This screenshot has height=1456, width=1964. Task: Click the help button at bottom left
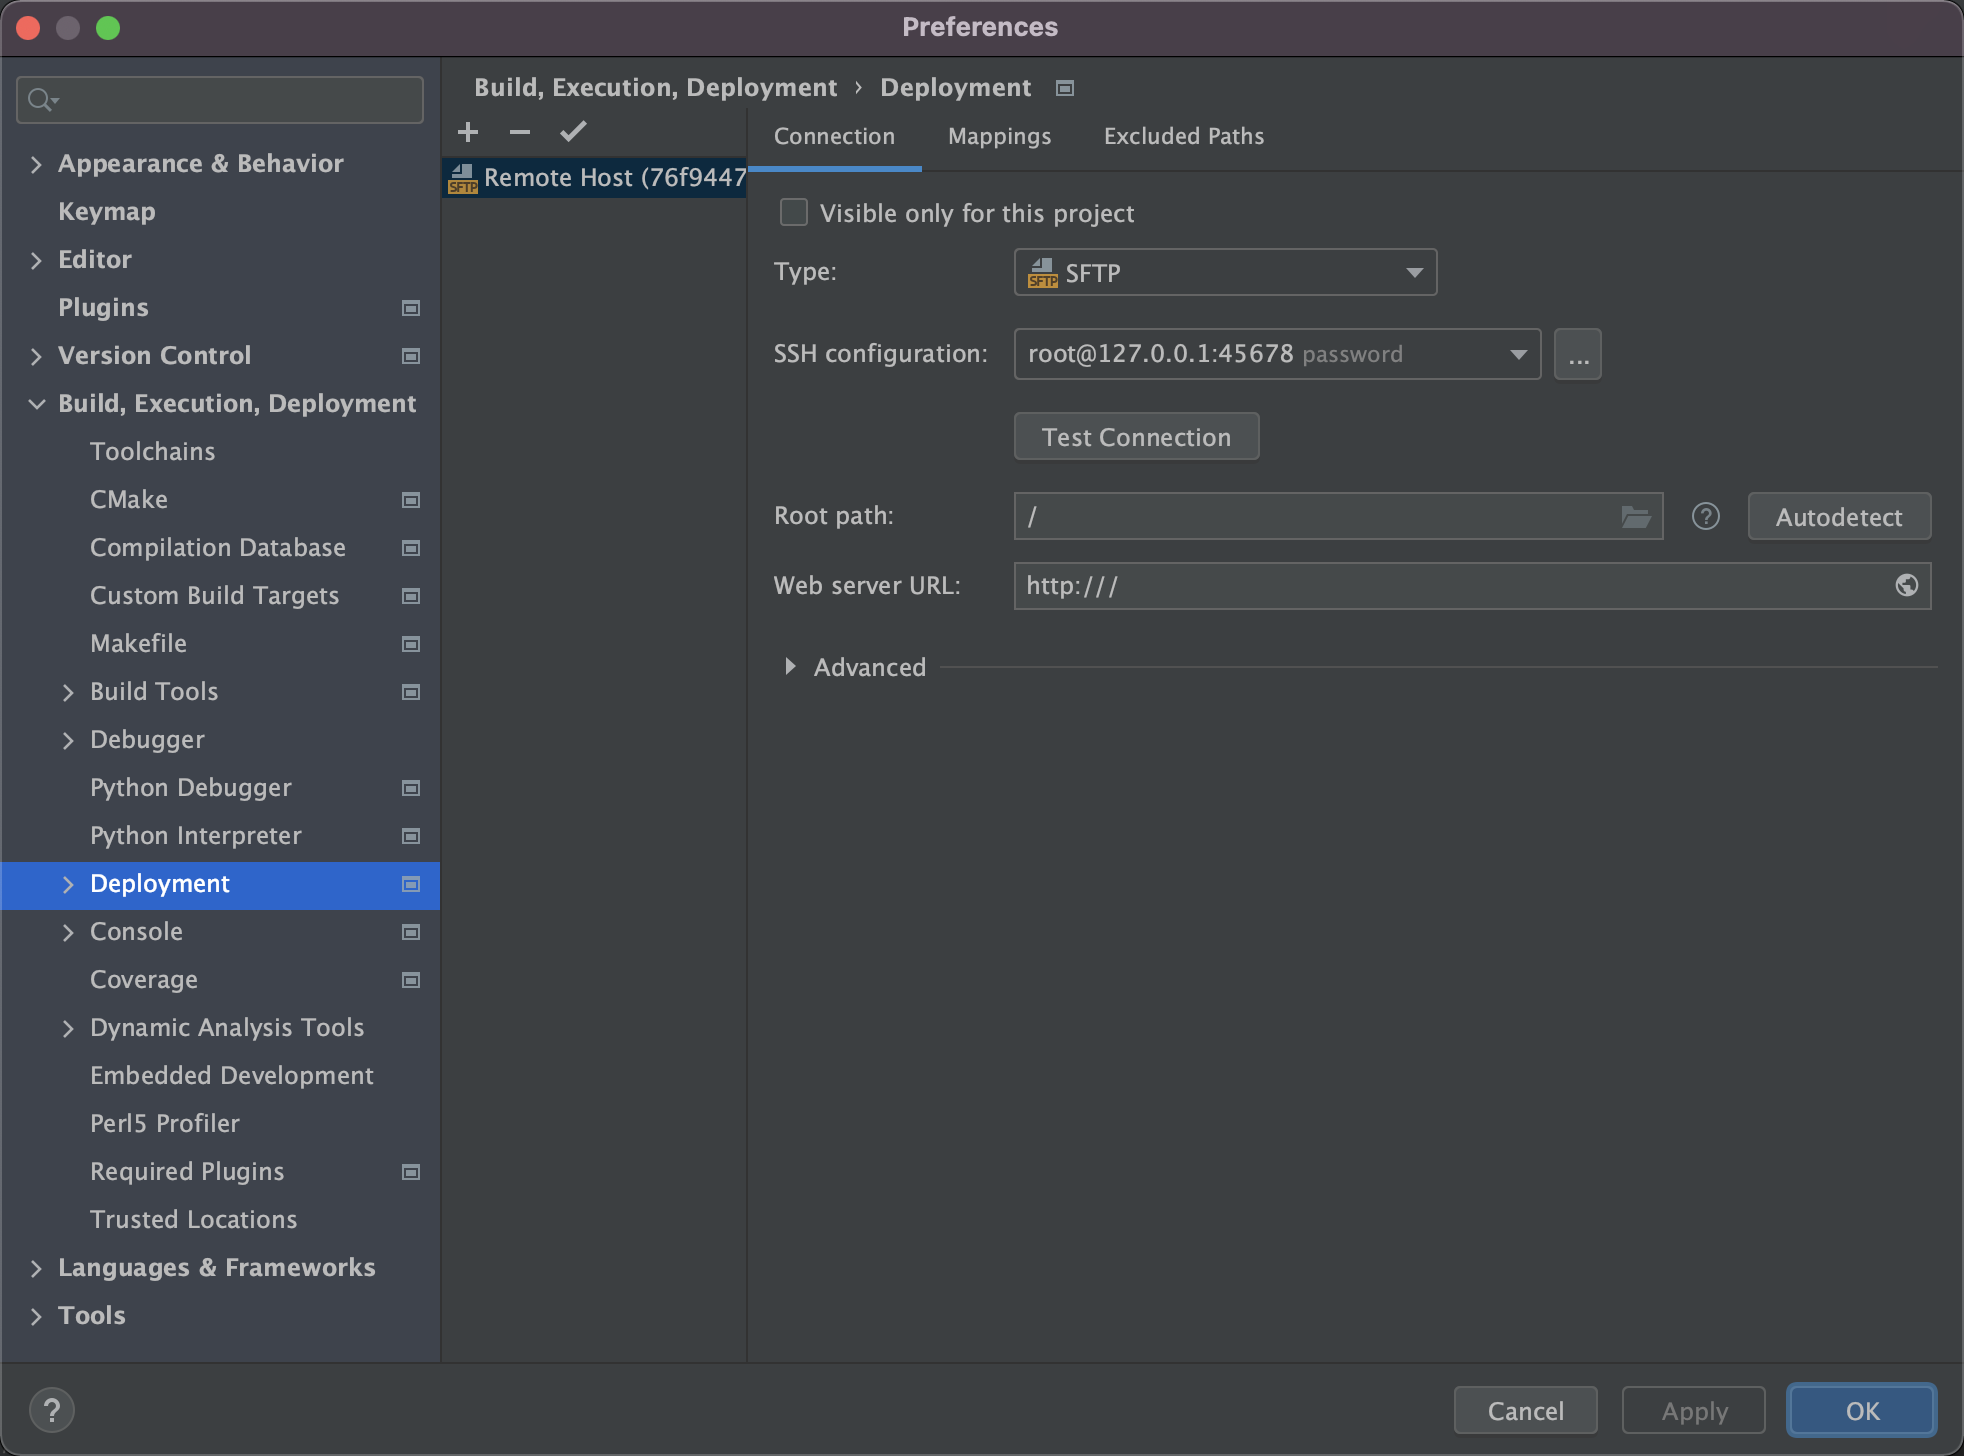[52, 1410]
